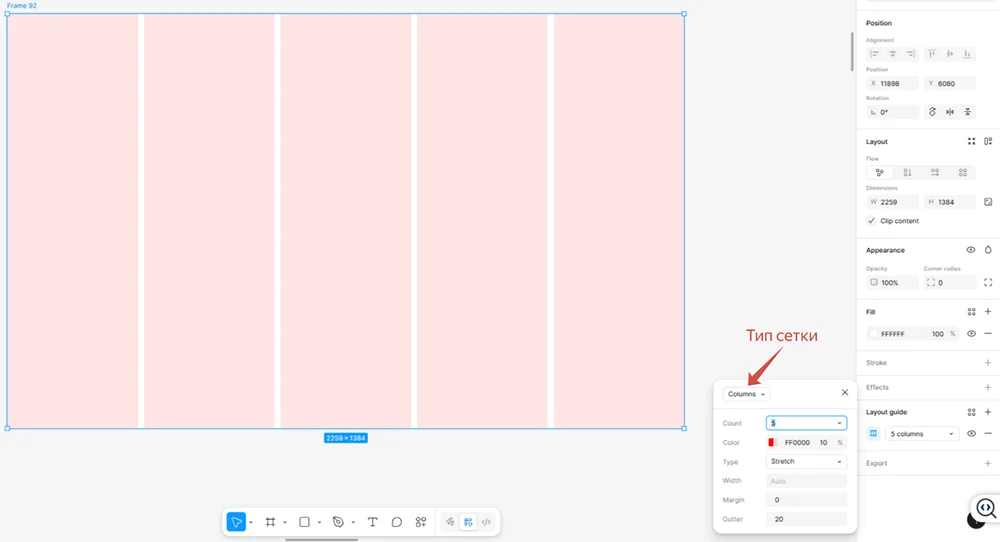Align selection vertical centers
1000x542 pixels.
(950, 54)
